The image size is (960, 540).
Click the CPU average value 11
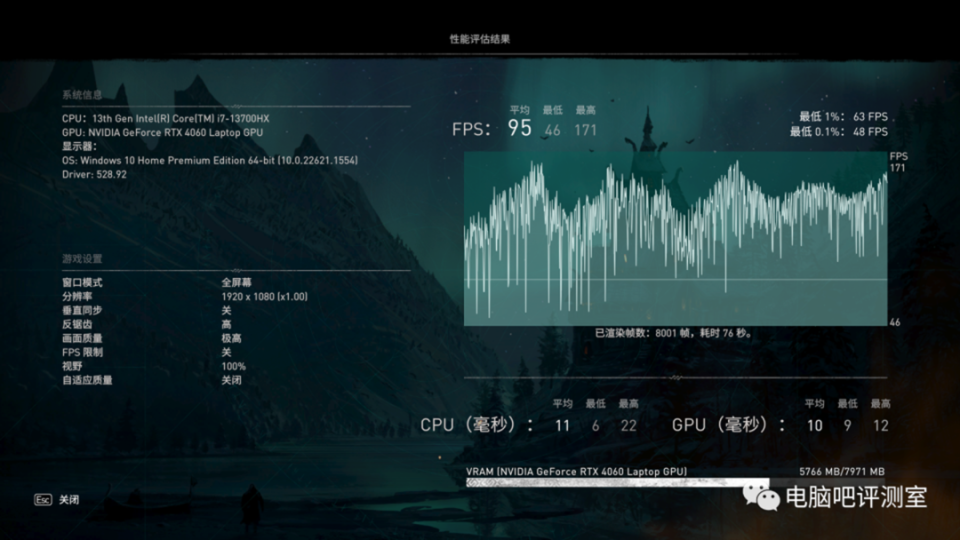tap(562, 426)
